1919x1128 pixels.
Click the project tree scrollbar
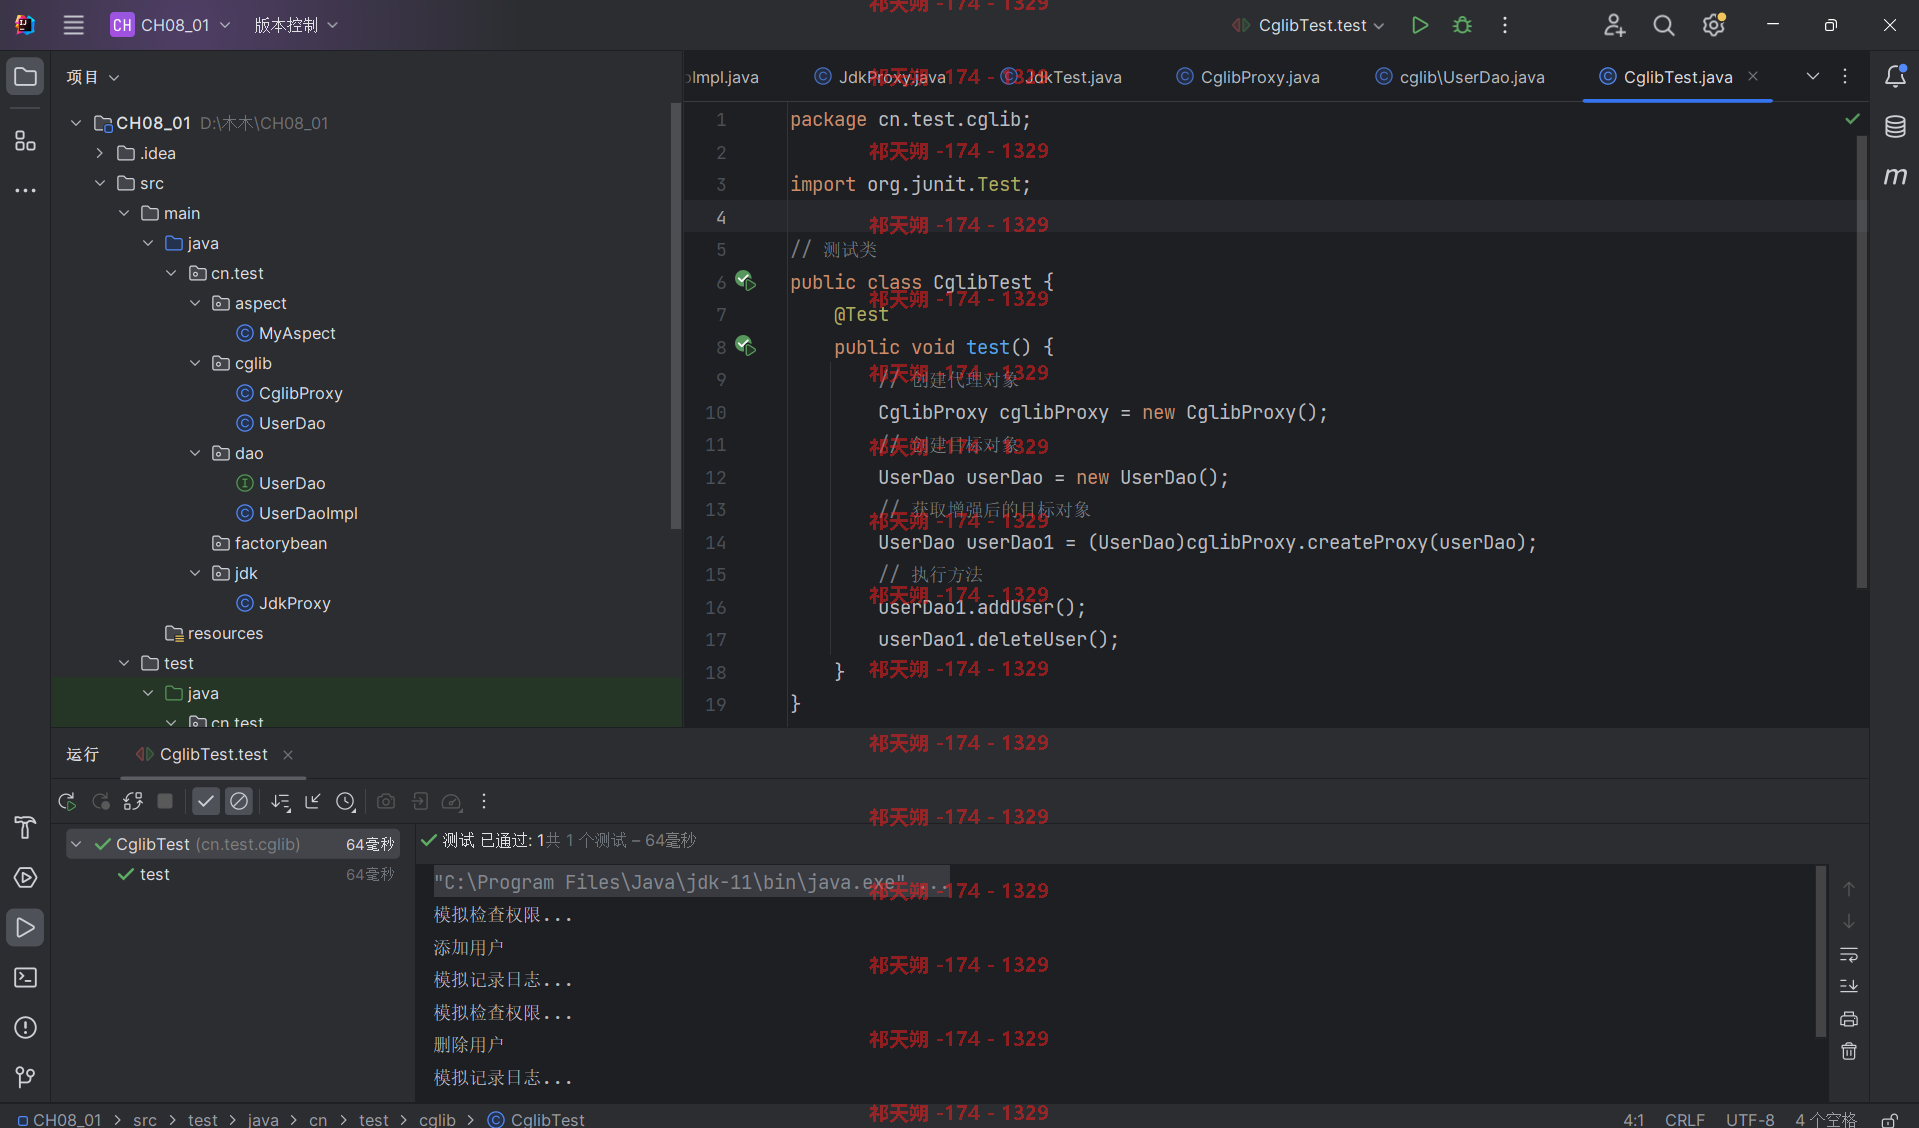(x=675, y=315)
